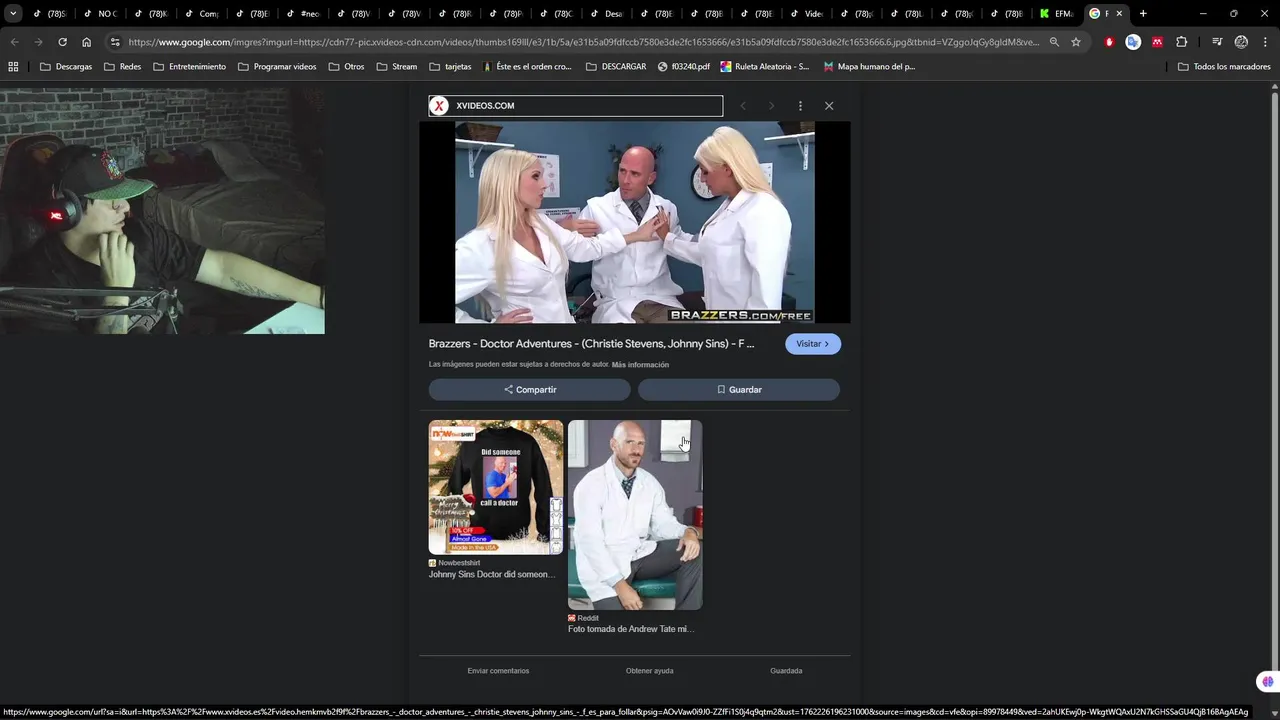Open the apps grid in bookmarks bar
The image size is (1280, 720).
tap(13, 66)
